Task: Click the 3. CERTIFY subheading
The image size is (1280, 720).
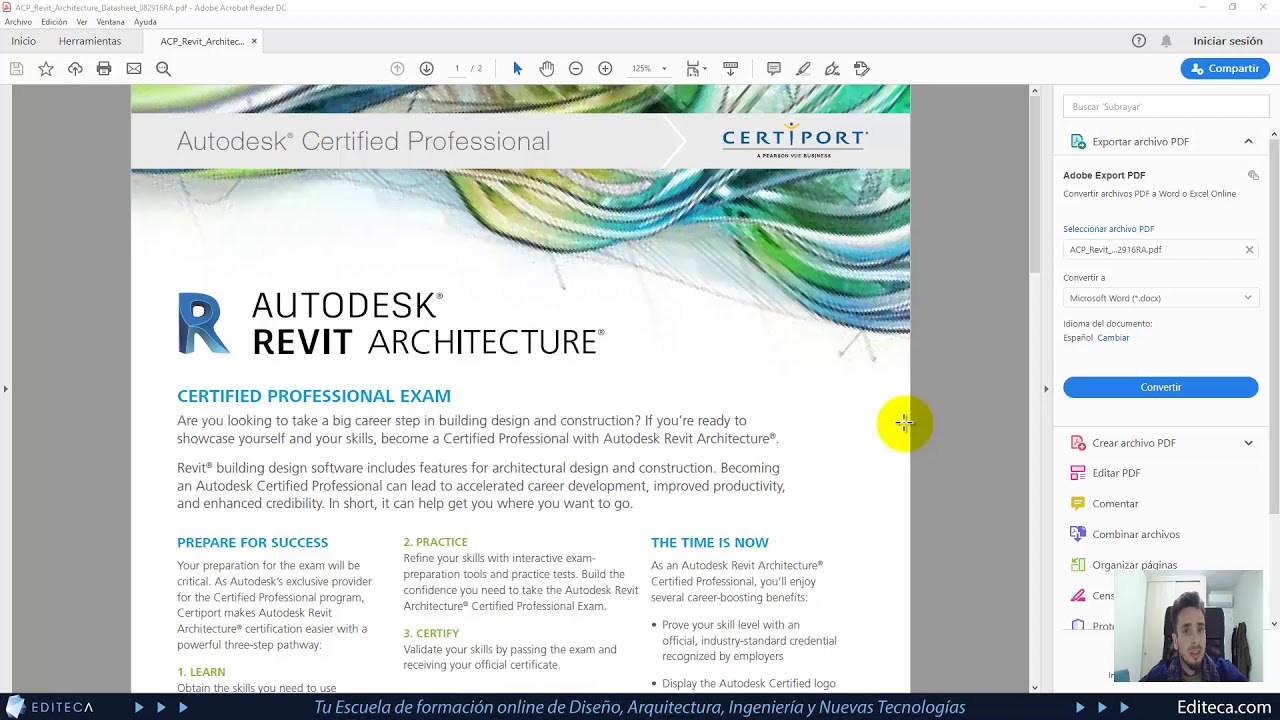Action: 431,633
